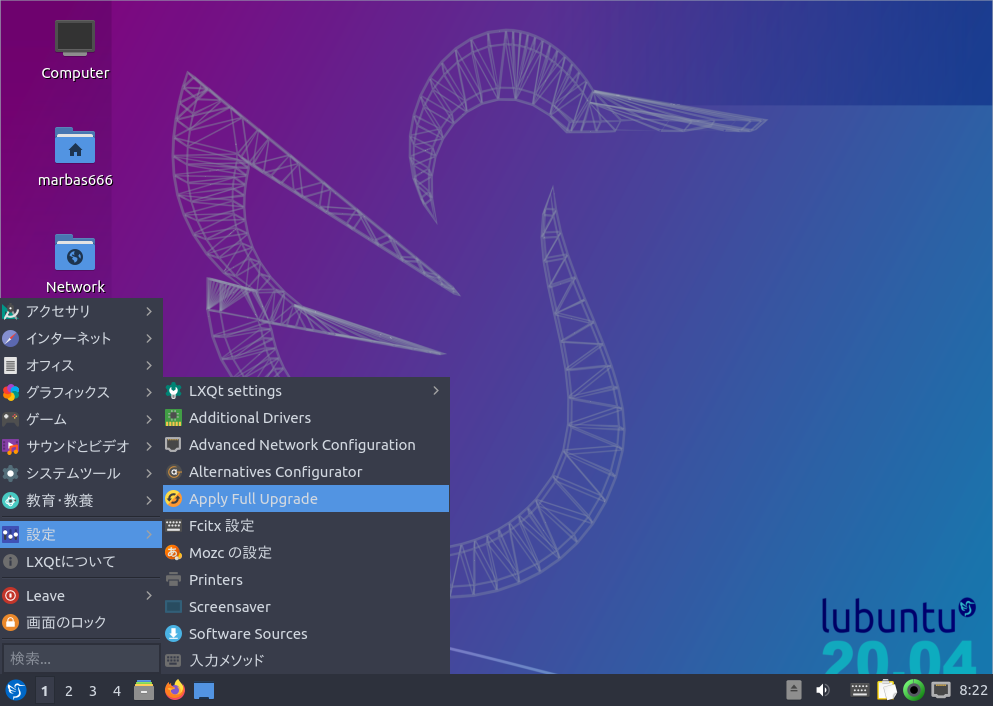Click the Additional Drivers chip icon
The image size is (993, 706).
click(x=174, y=418)
